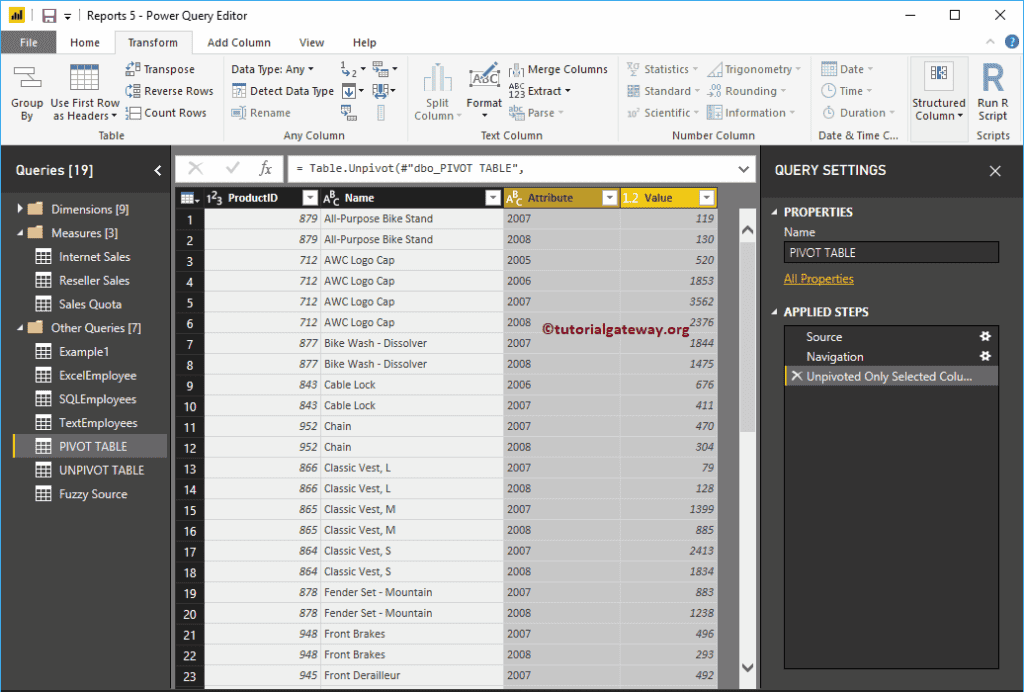Screen dimensions: 1024x692
Task: Open the File menu
Action: coord(28,43)
